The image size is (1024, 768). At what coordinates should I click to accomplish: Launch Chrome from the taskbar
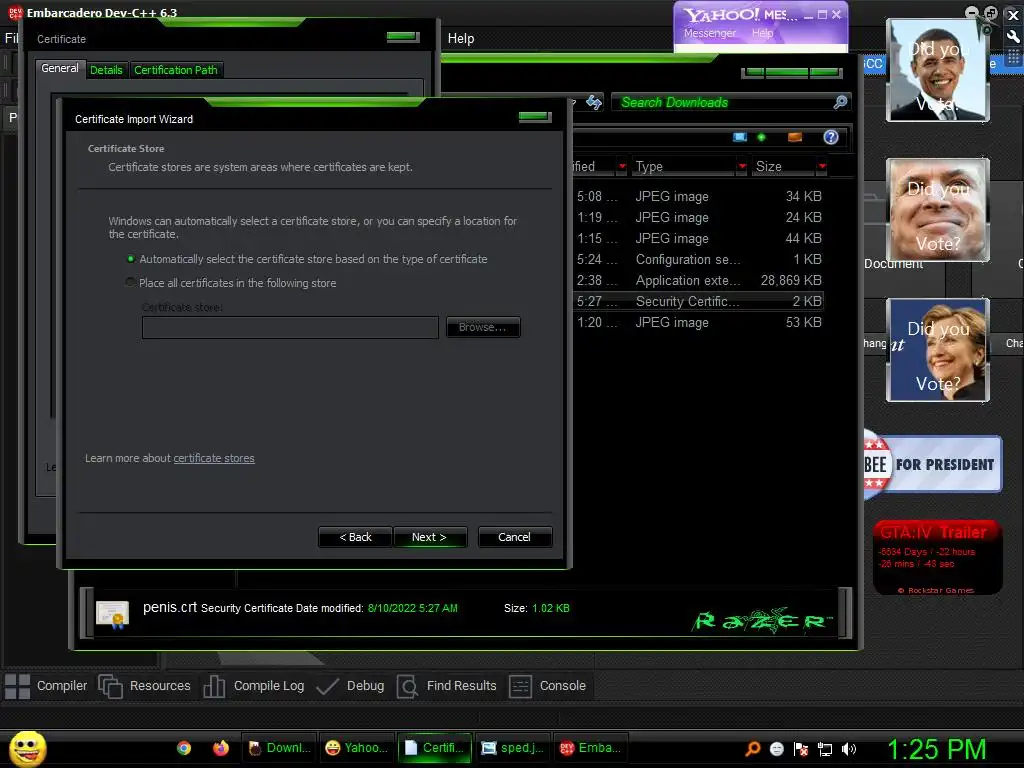[x=184, y=748]
